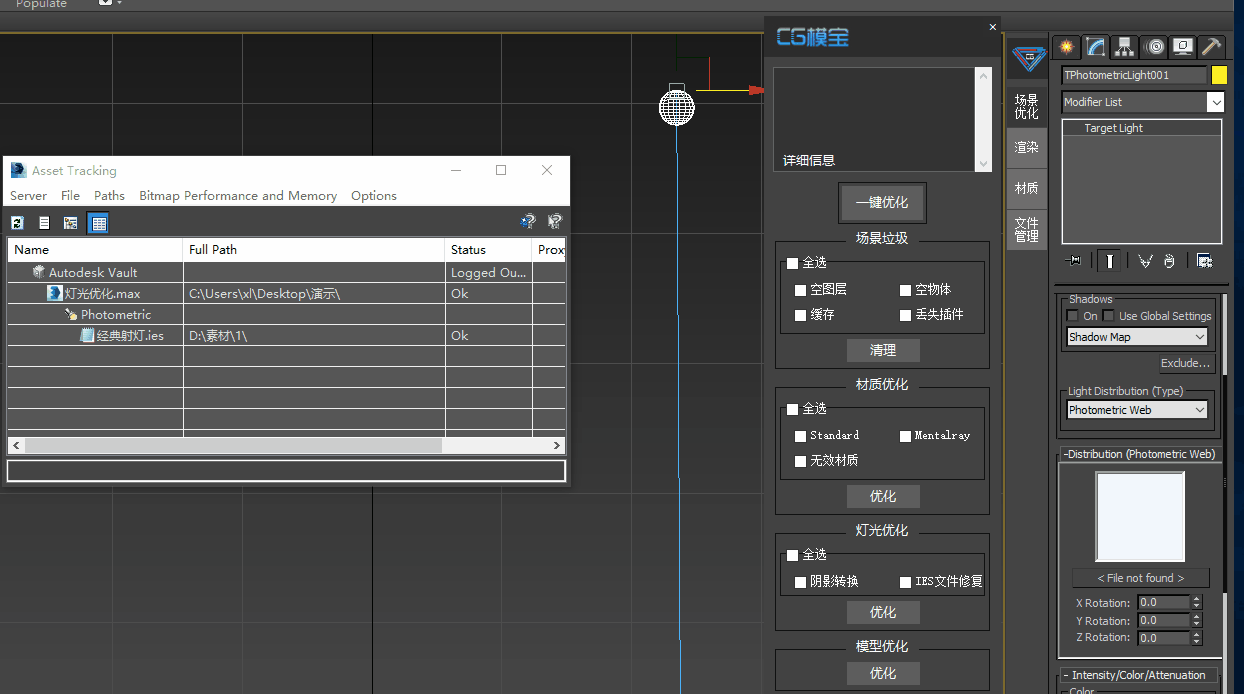Switch to the 渲染 tab
This screenshot has height=694, width=1244.
pyautogui.click(x=1027, y=147)
